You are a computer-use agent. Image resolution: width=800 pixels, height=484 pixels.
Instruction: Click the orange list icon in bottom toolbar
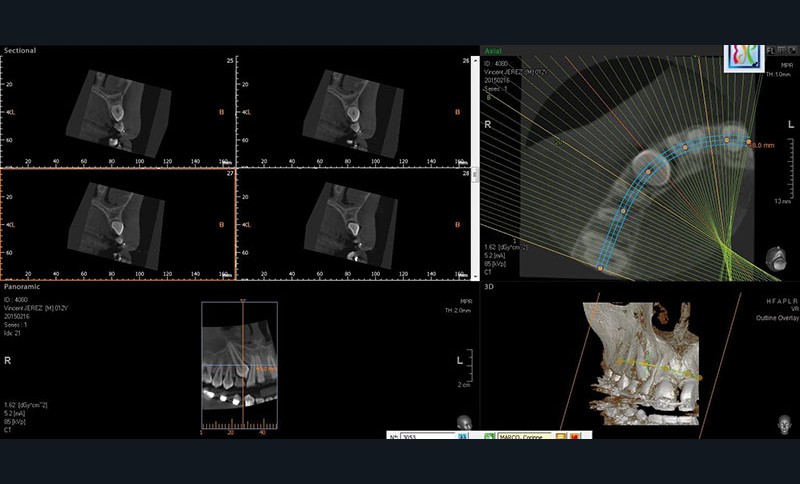coord(561,437)
